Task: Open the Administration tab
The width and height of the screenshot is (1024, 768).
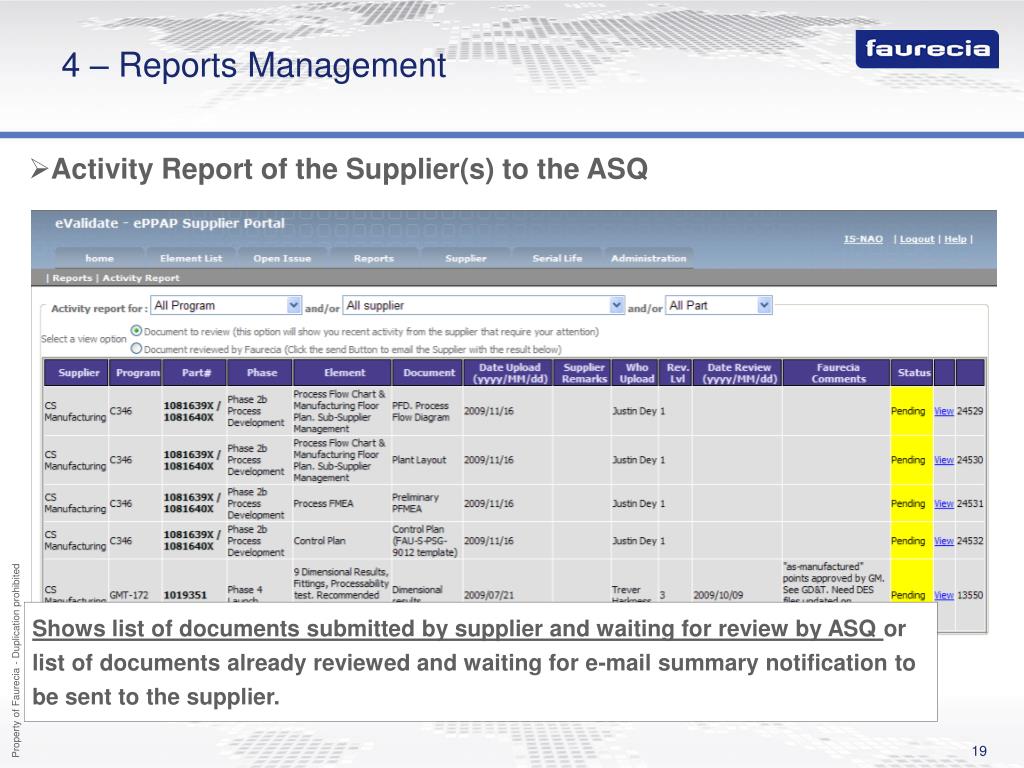Action: pyautogui.click(x=648, y=259)
